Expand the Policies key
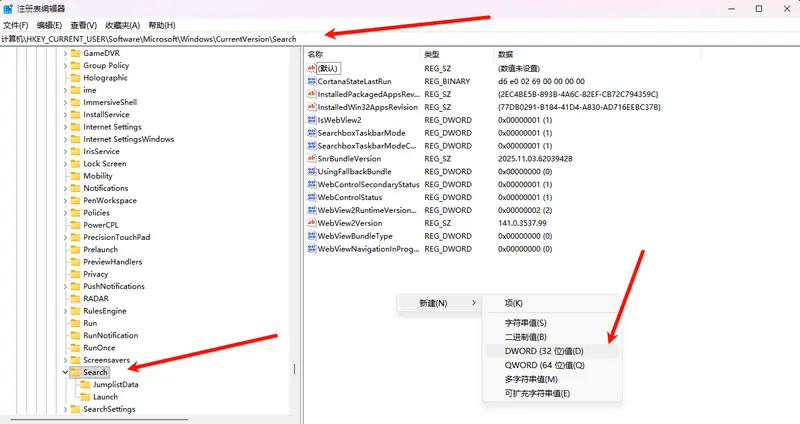 [65, 213]
